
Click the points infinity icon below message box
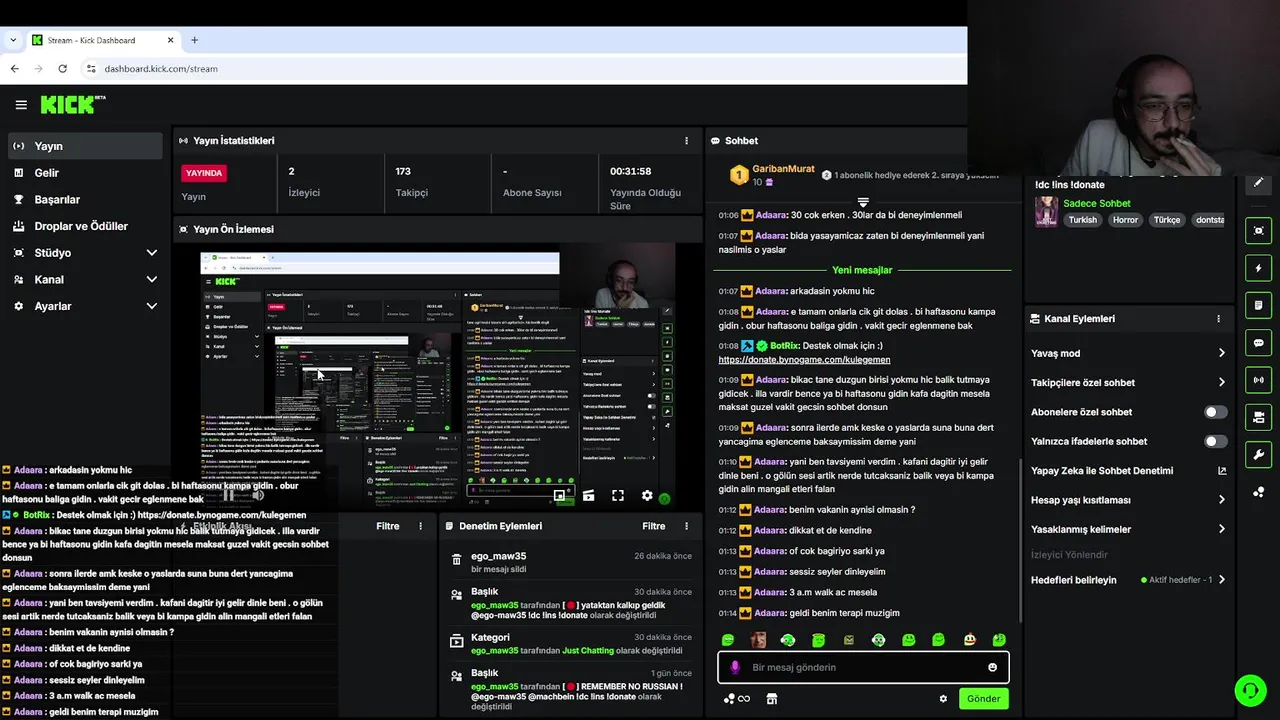[x=736, y=699]
